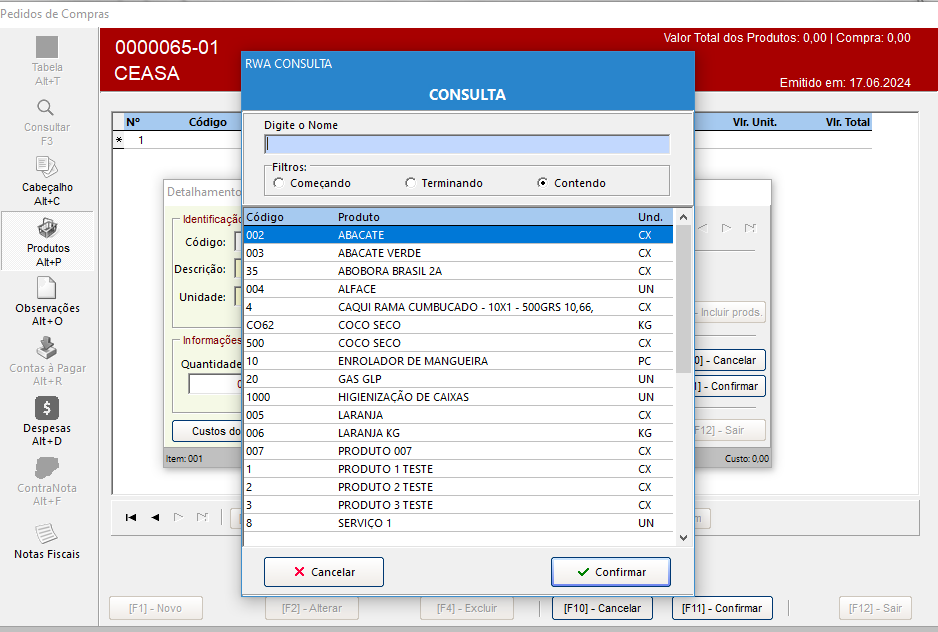Open the Despesas dollar icon
Screen dimensions: 938x632
tap(47, 408)
